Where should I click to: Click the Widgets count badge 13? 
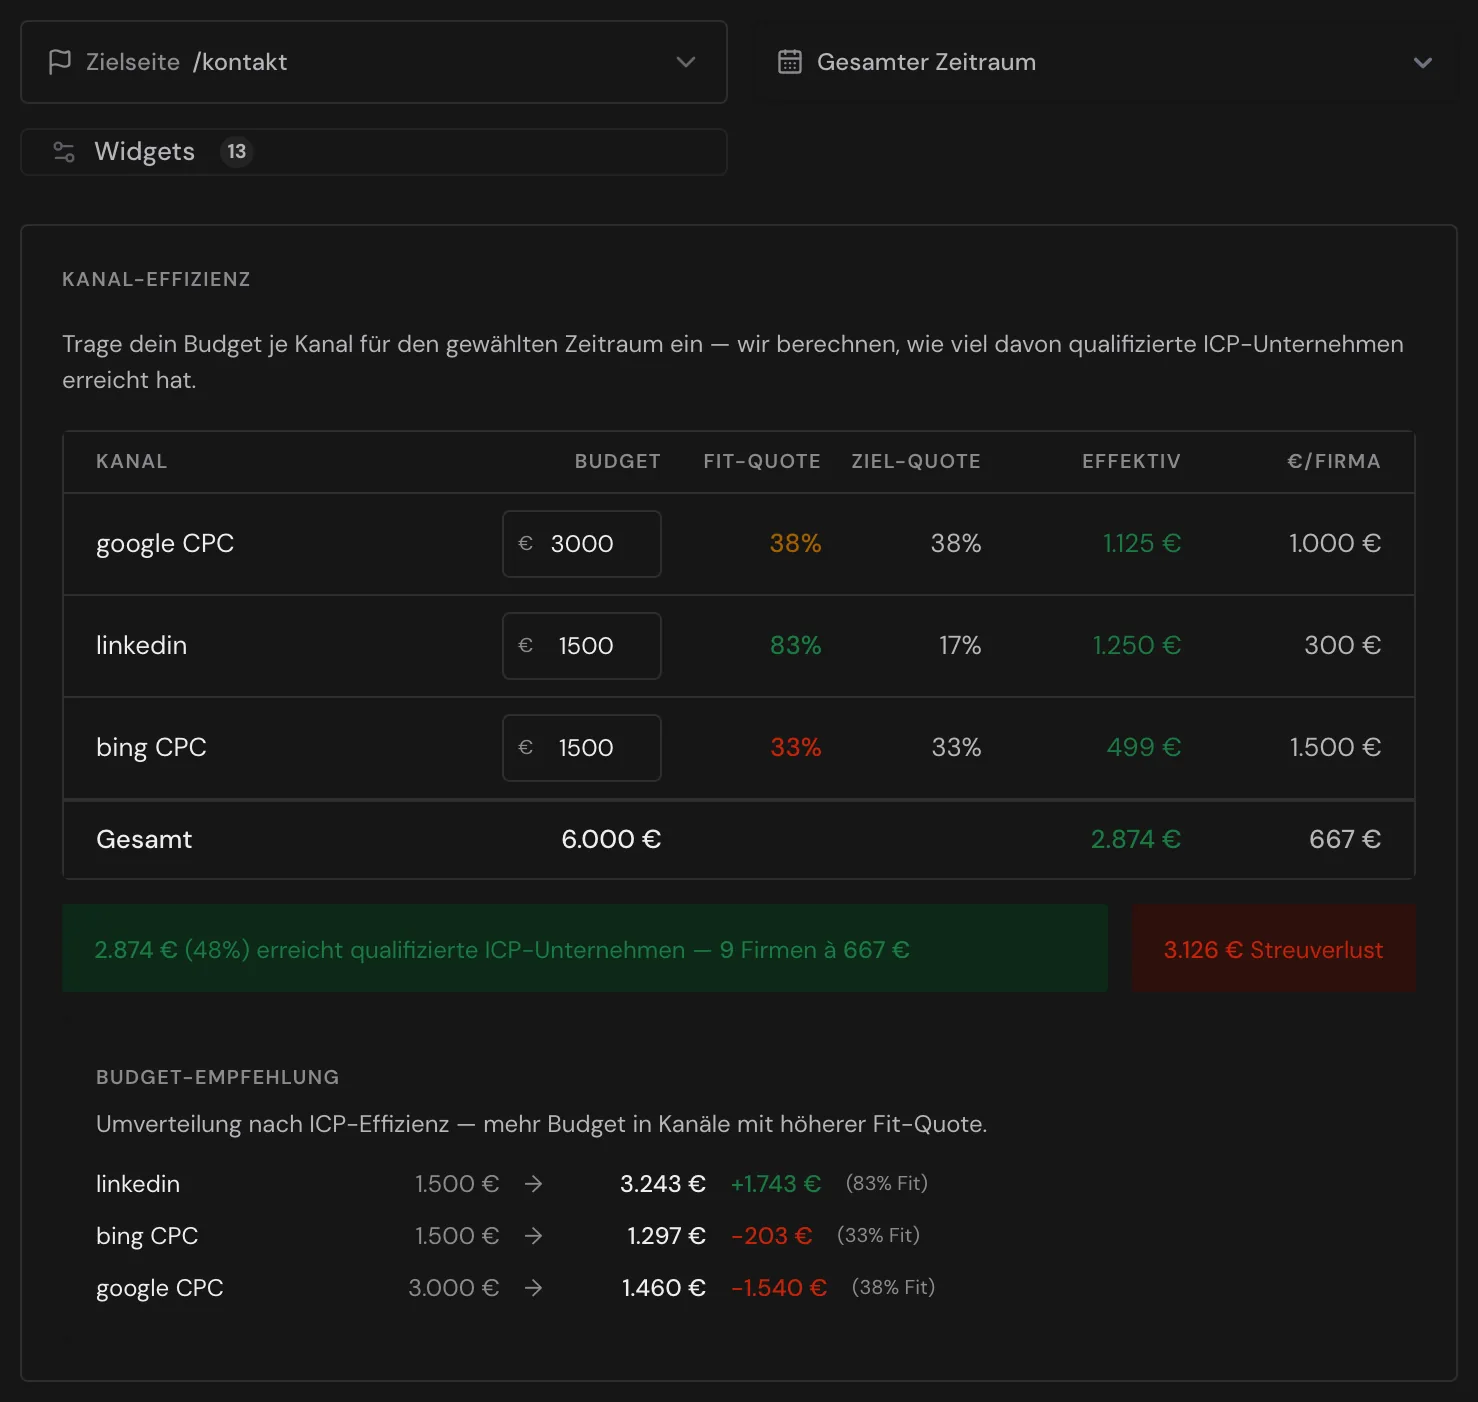click(x=236, y=152)
